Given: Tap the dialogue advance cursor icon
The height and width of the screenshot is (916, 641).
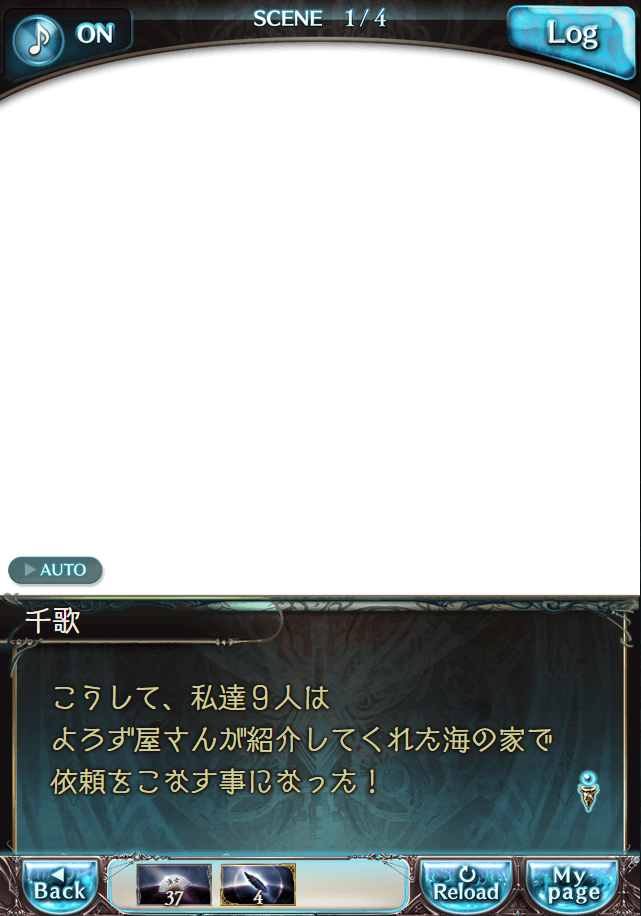Looking at the screenshot, I should pyautogui.click(x=588, y=791).
